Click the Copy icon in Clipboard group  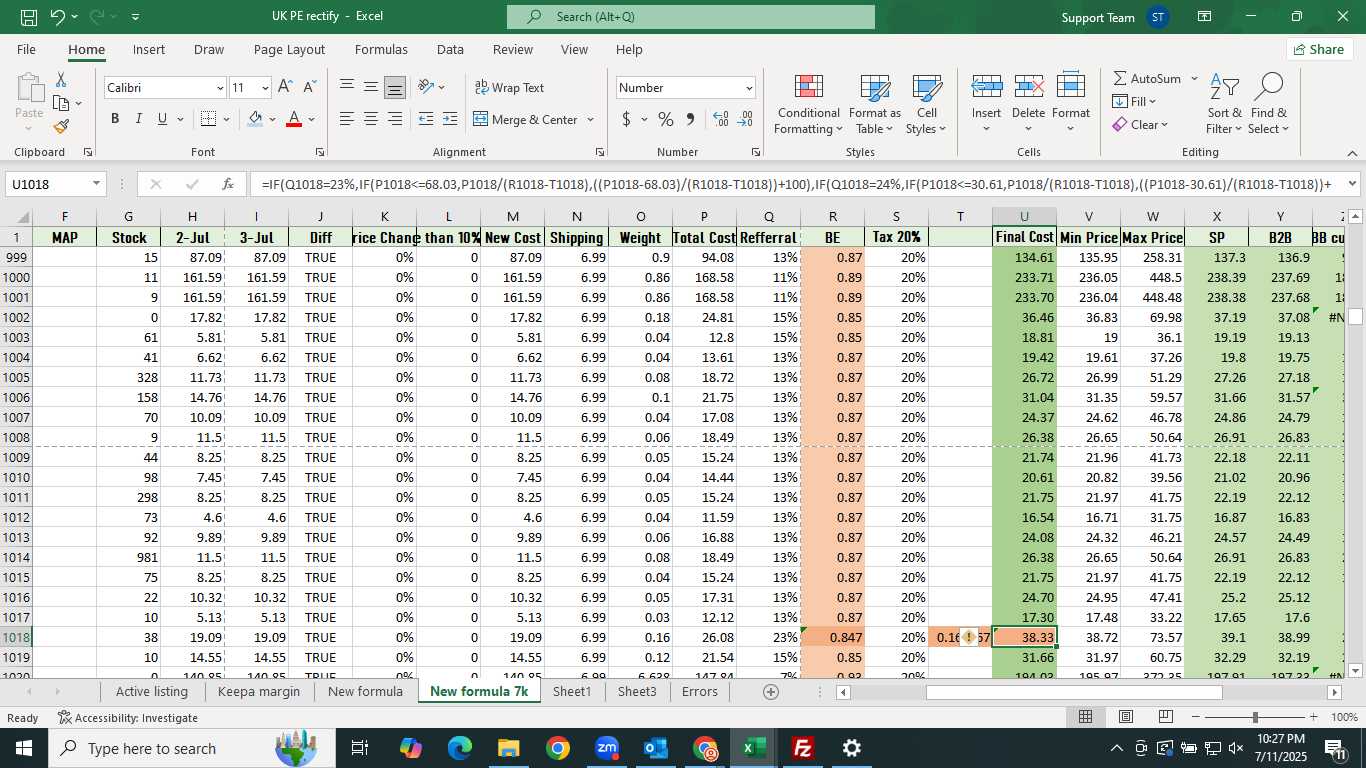click(61, 103)
